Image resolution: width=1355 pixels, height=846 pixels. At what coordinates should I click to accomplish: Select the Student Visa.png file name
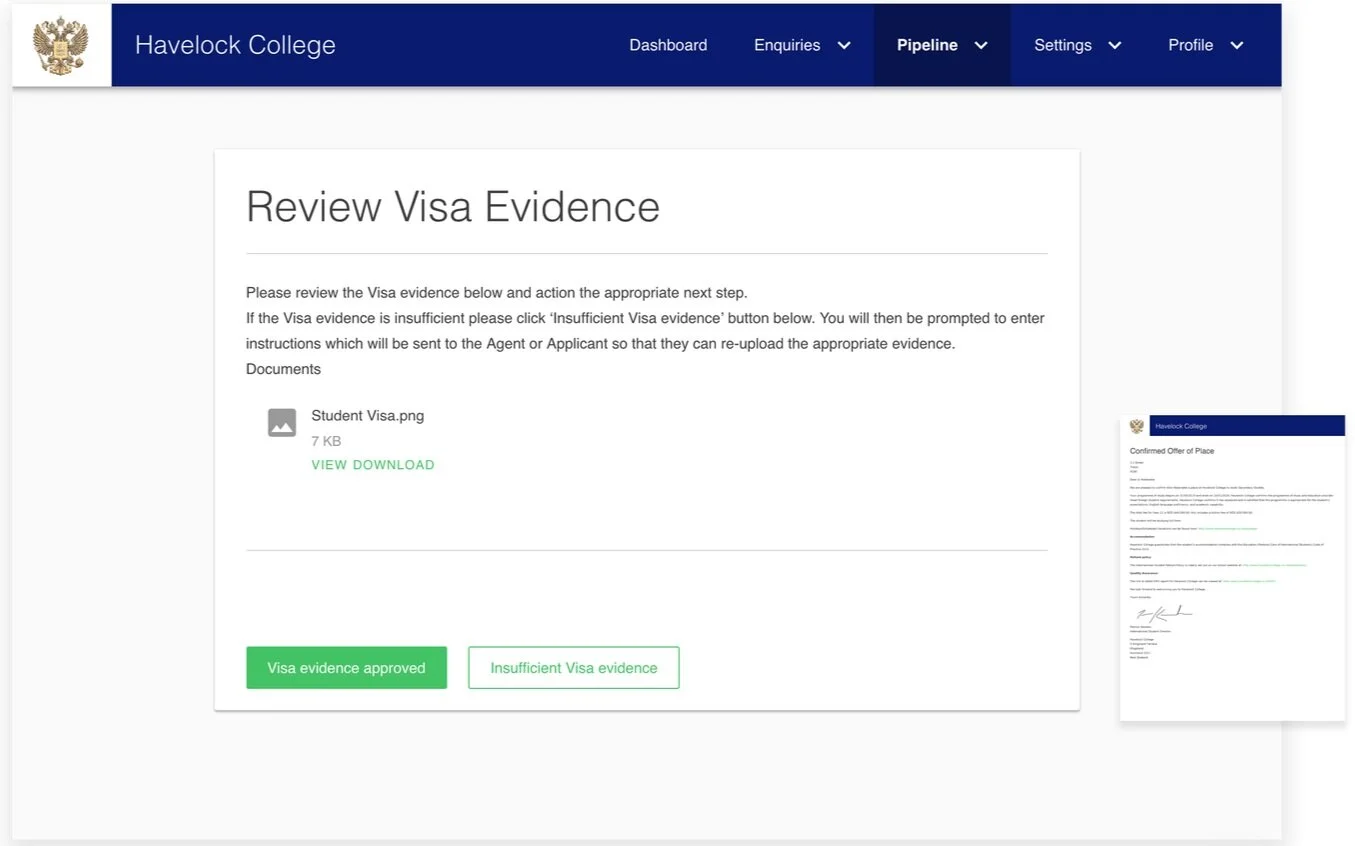click(x=367, y=415)
